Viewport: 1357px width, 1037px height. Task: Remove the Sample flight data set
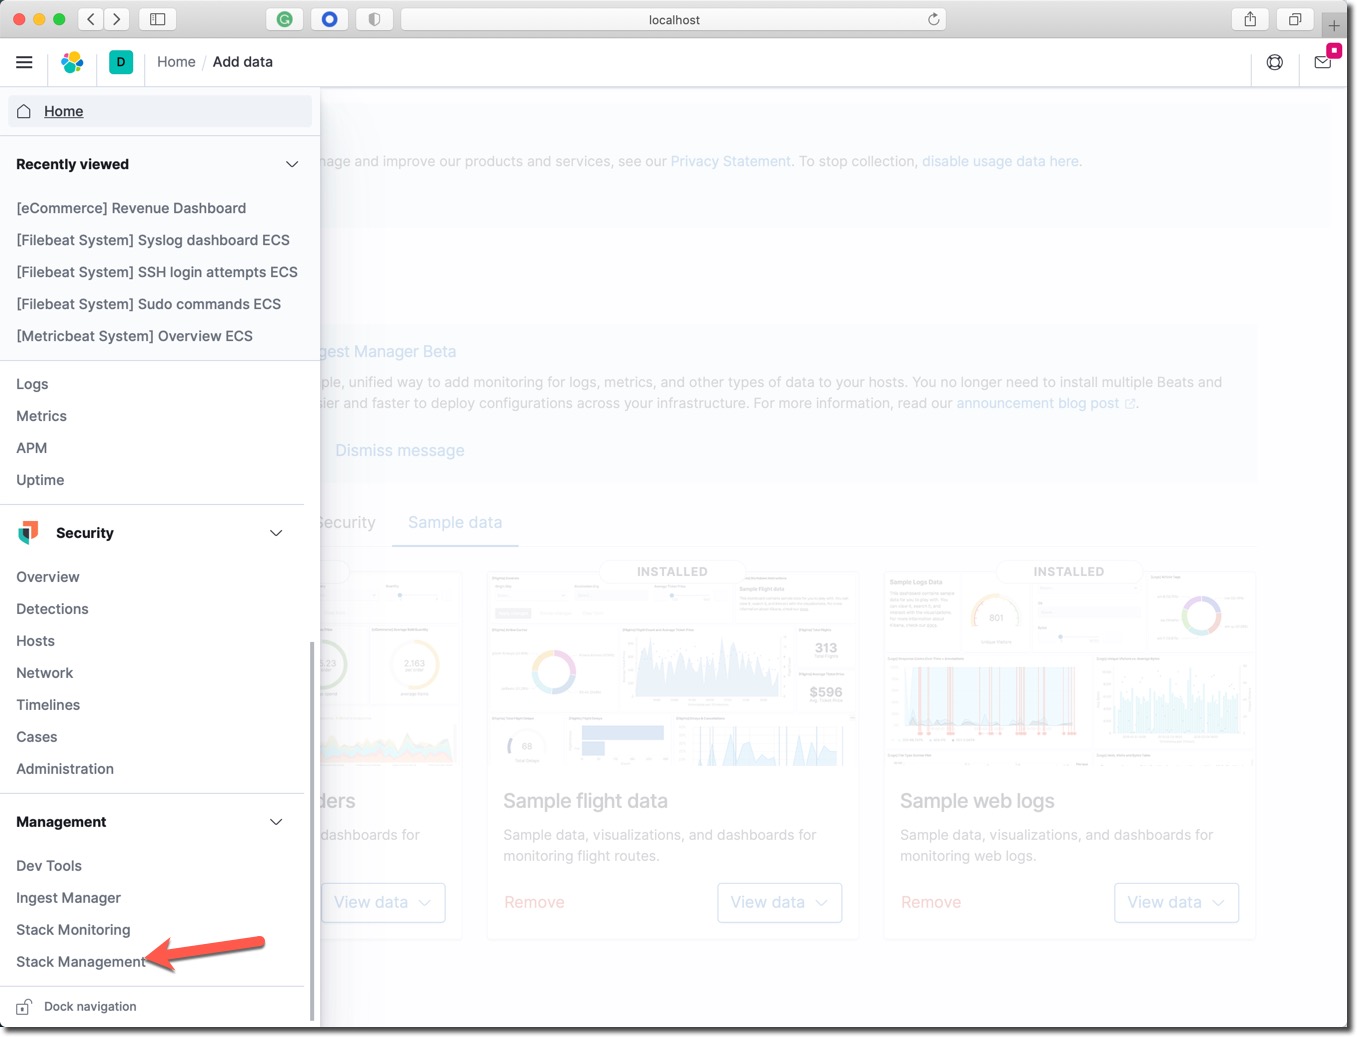click(x=534, y=902)
